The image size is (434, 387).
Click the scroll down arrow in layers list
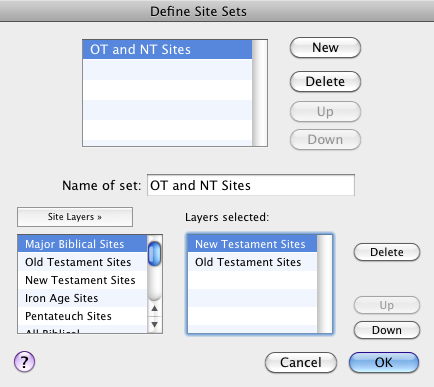[154, 324]
